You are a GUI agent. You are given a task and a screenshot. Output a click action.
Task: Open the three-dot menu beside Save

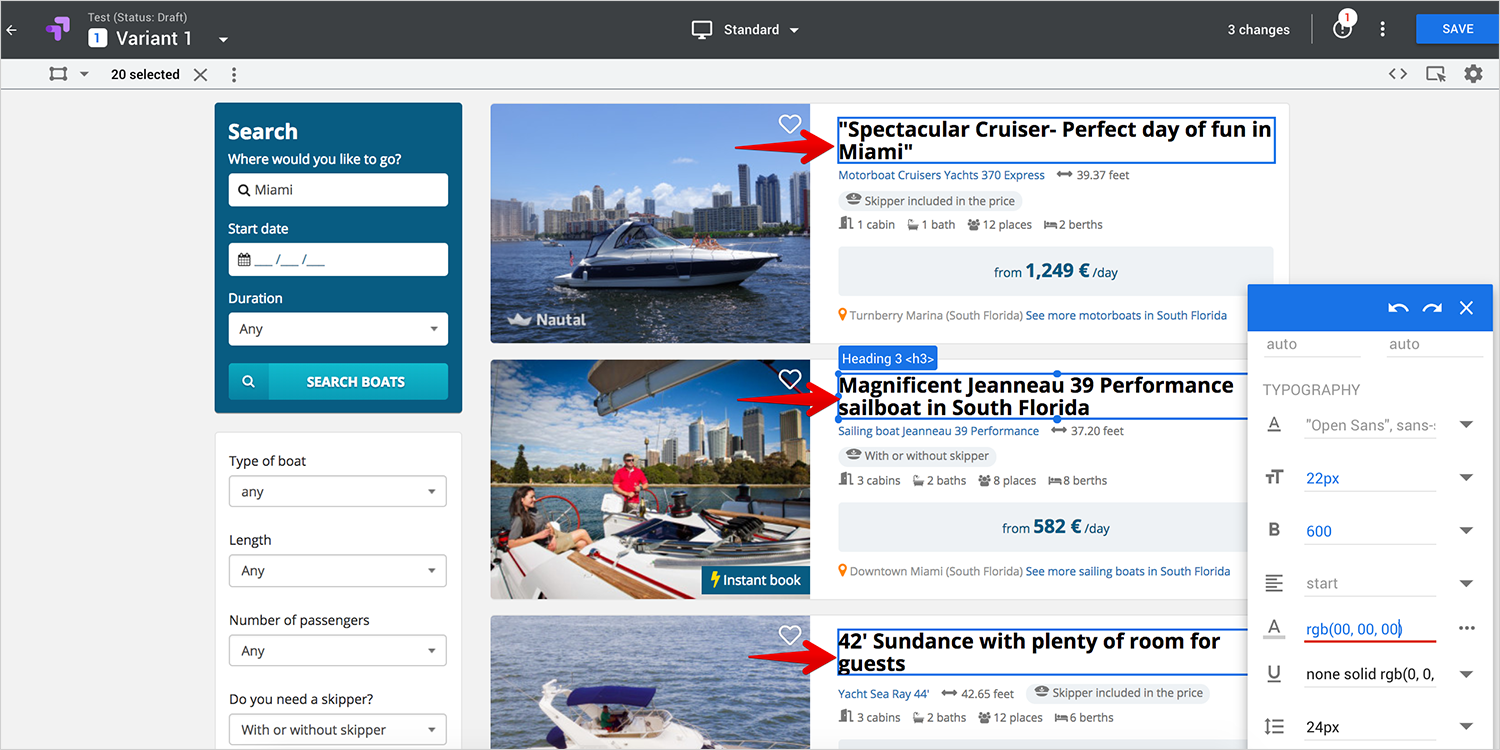(x=1383, y=29)
